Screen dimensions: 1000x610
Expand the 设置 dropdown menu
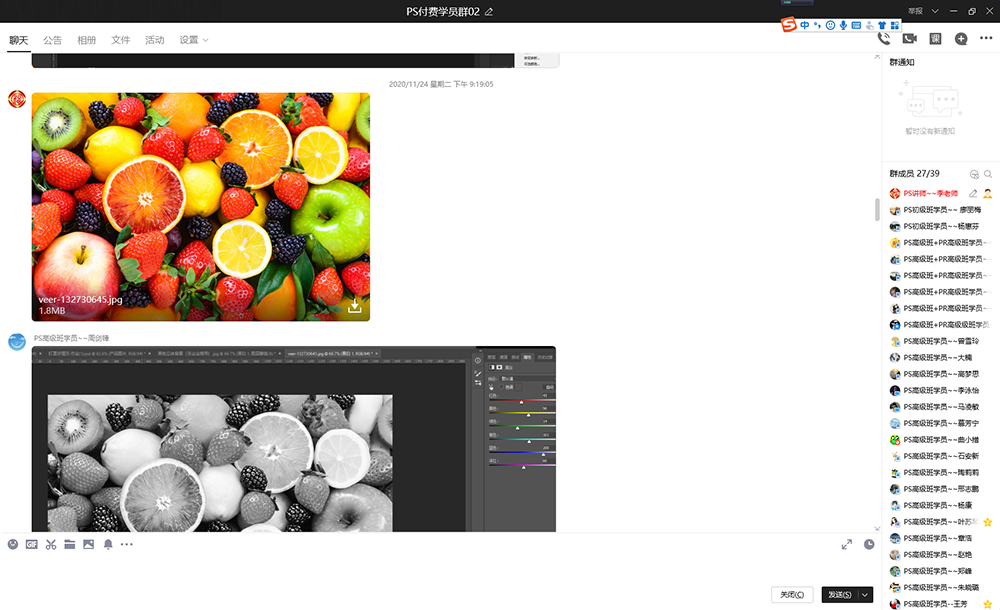click(x=194, y=40)
